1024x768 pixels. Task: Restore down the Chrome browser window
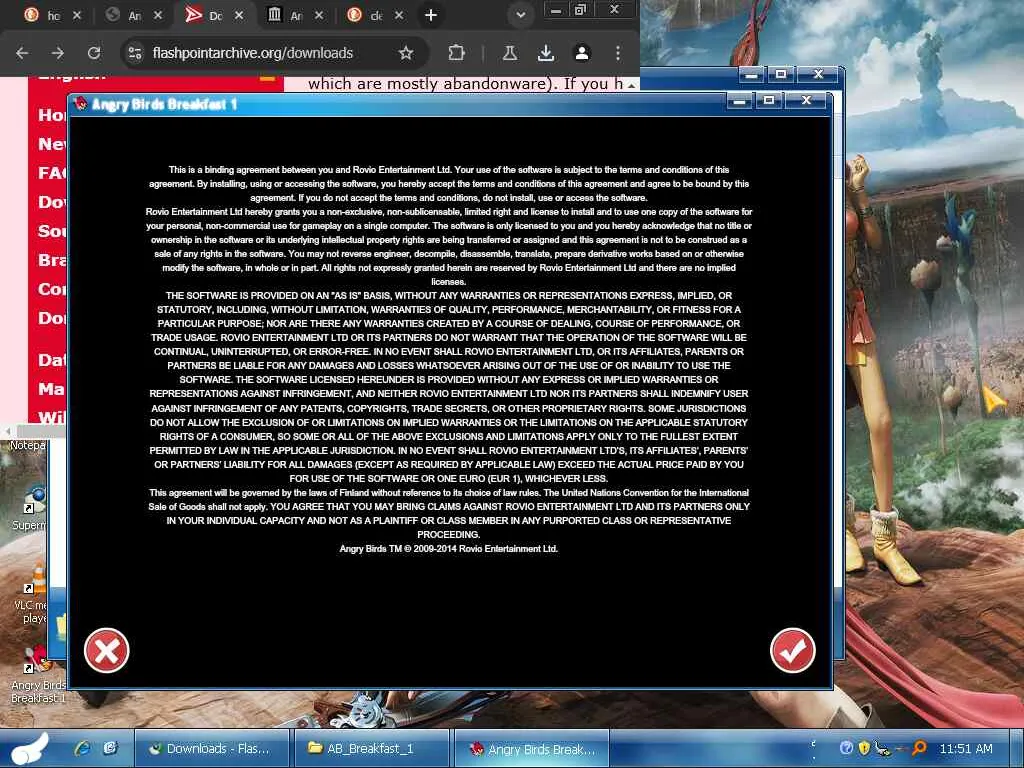[580, 10]
